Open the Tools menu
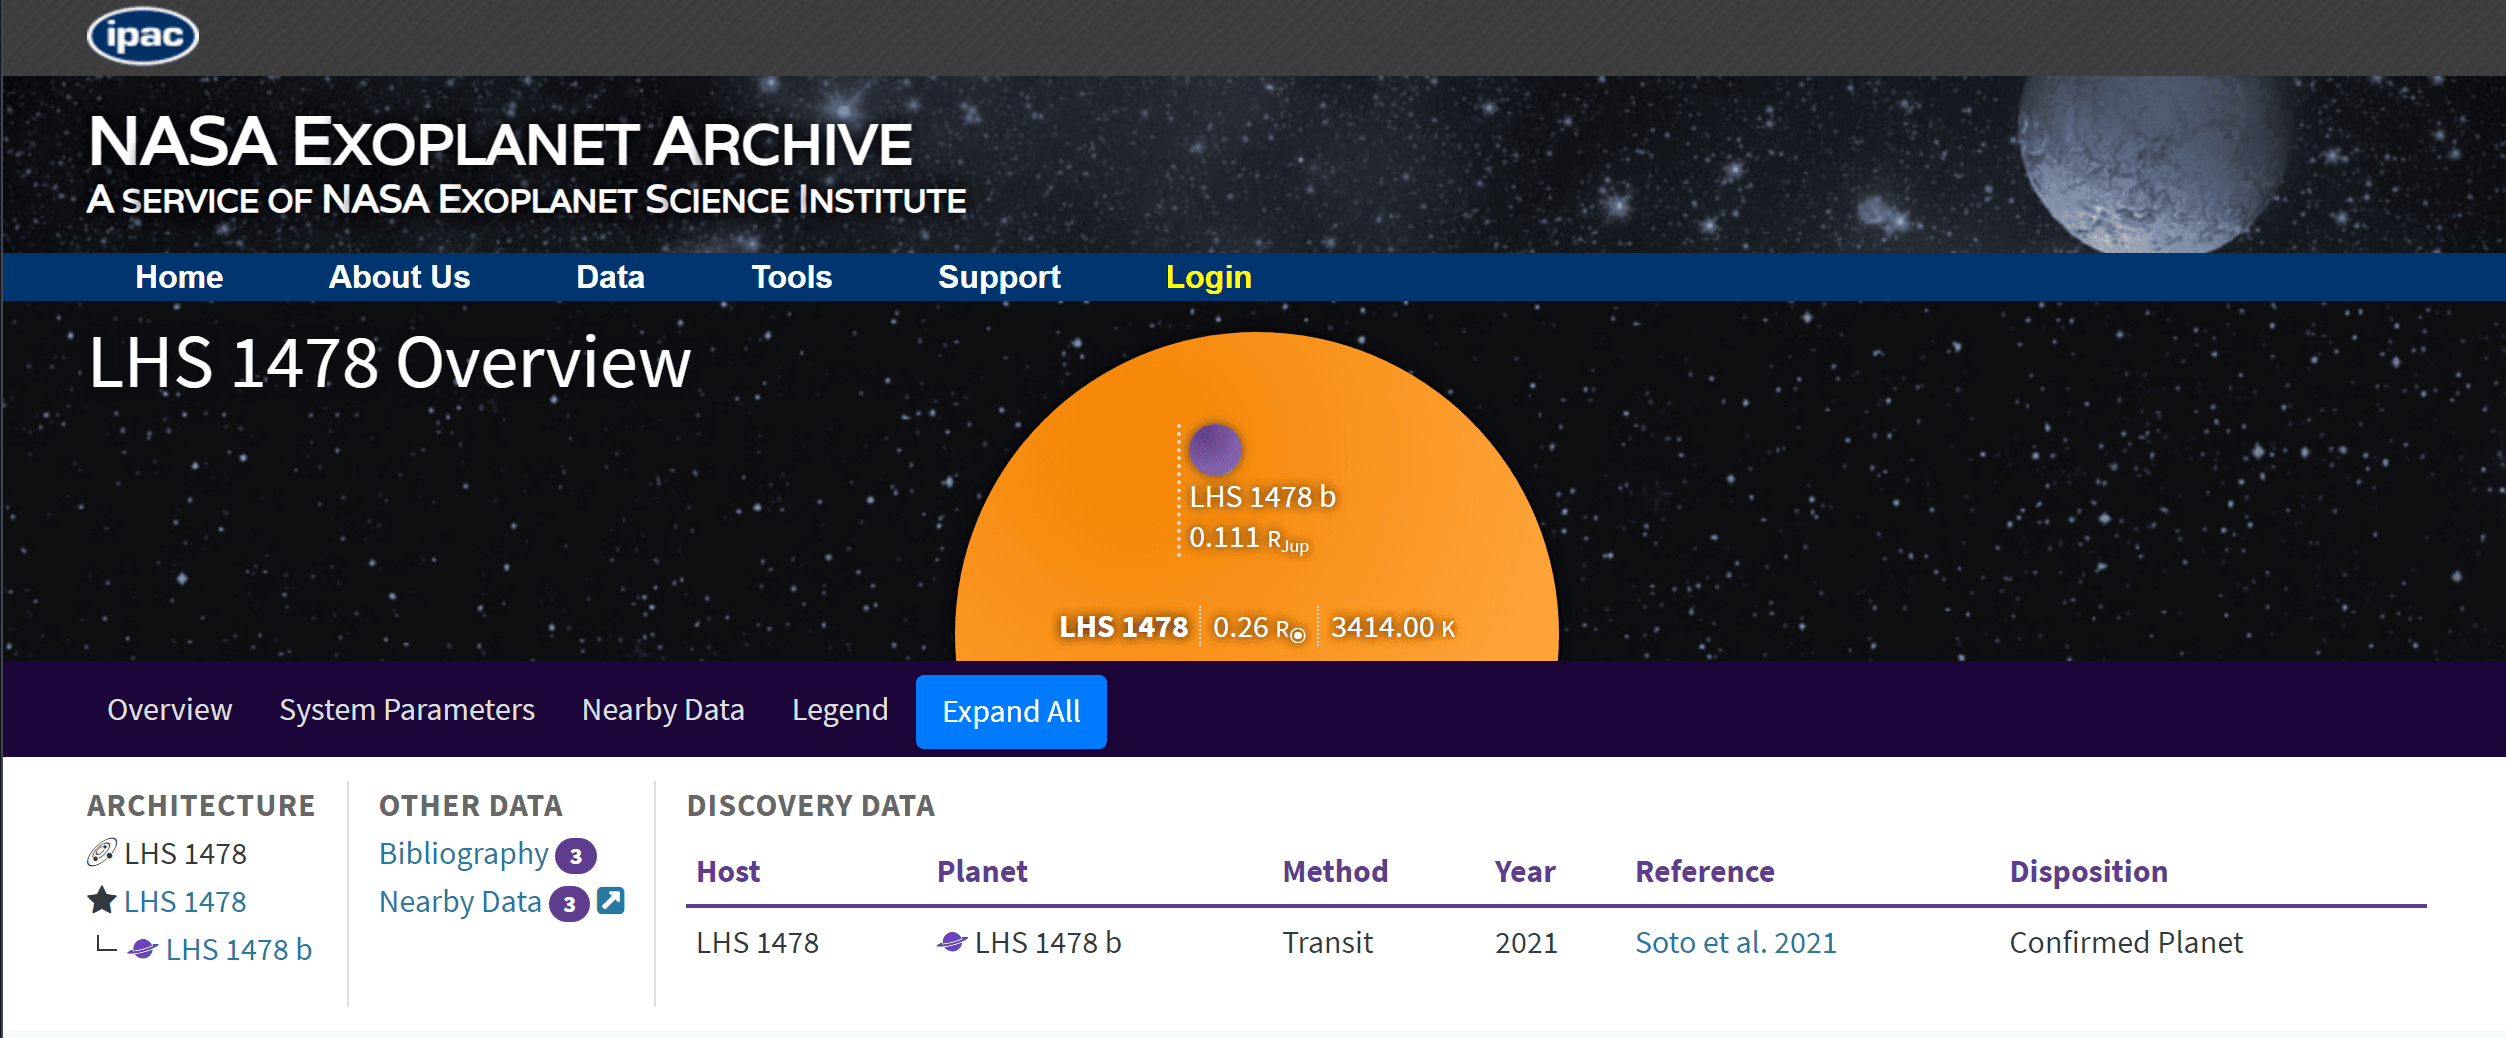Image resolution: width=2506 pixels, height=1038 pixels. pos(791,277)
